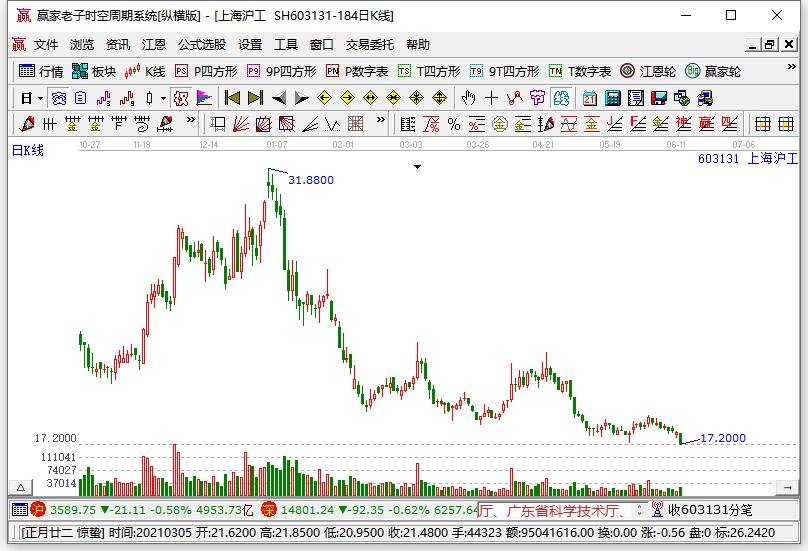This screenshot has height=551, width=808.
Task: Open the 板块 sector view
Action: pyautogui.click(x=94, y=71)
